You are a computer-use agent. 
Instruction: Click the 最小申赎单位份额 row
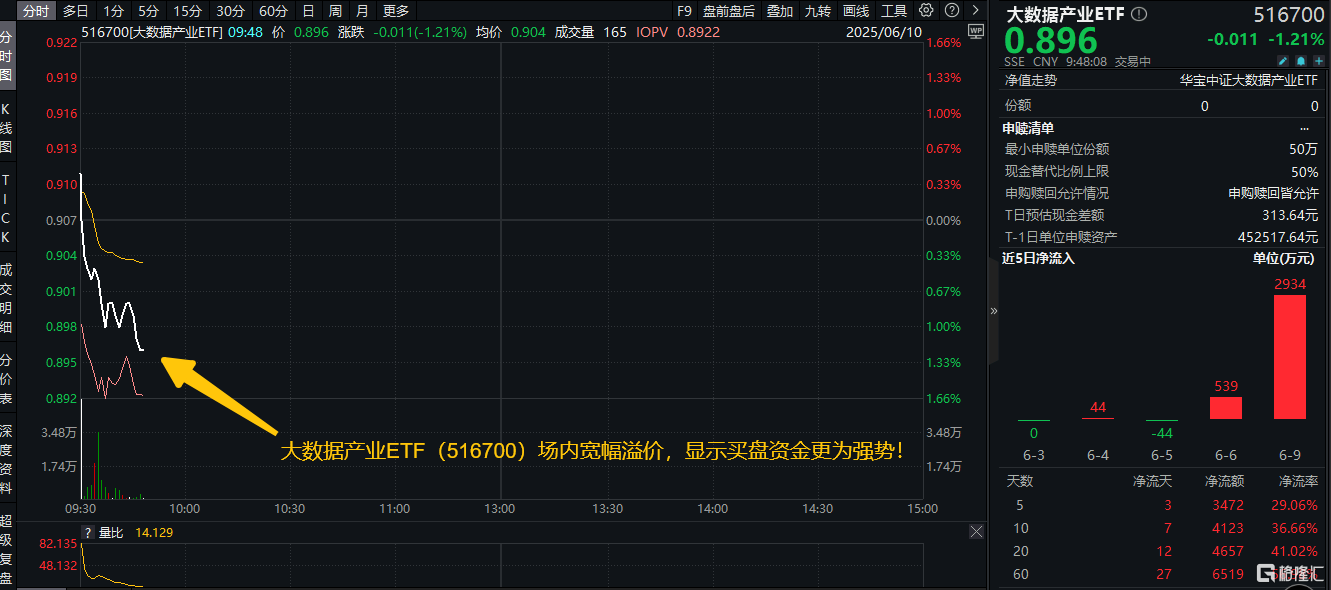coord(1161,149)
